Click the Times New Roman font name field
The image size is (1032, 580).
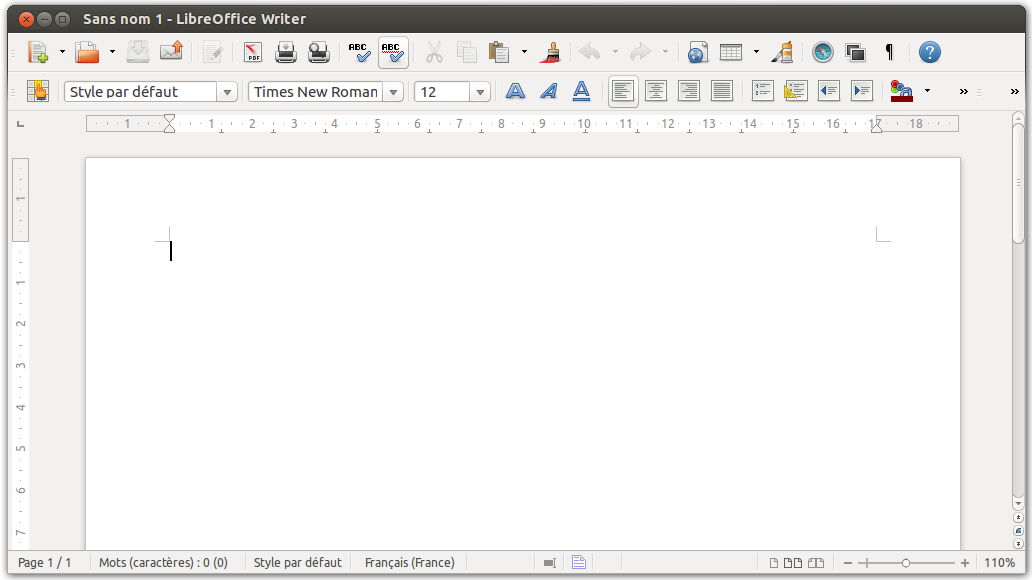coord(315,92)
